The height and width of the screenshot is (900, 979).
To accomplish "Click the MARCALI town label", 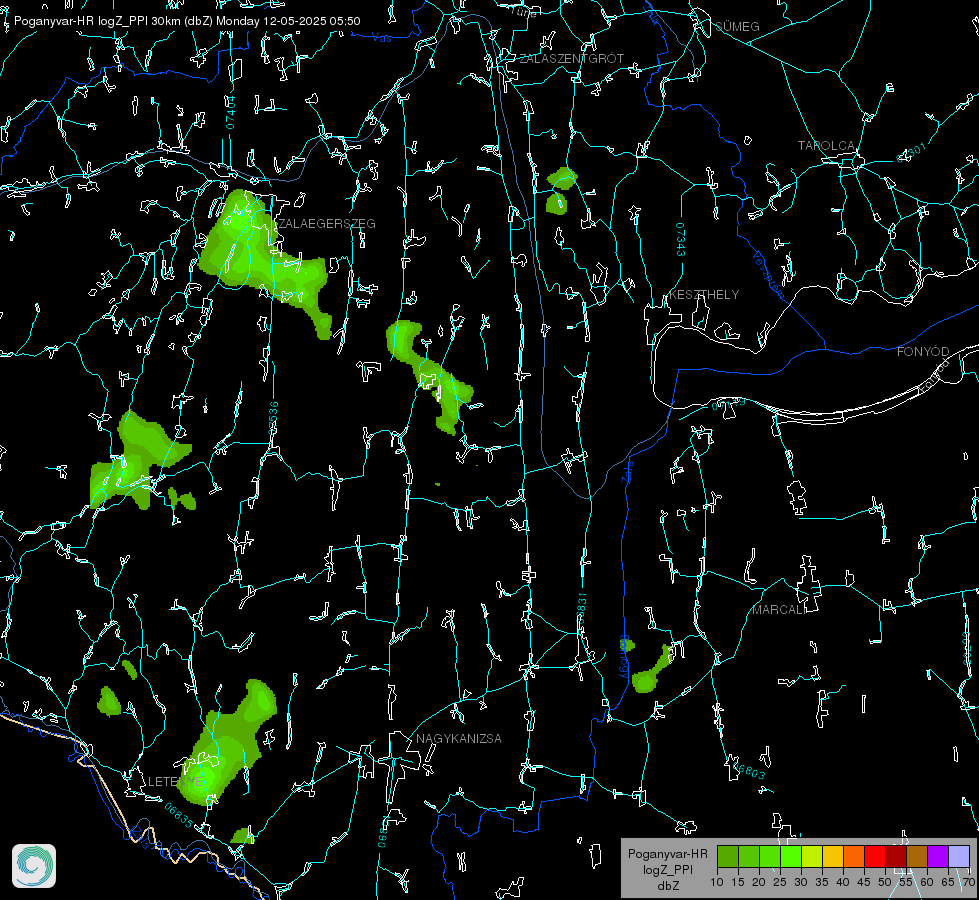I will click(x=779, y=610).
